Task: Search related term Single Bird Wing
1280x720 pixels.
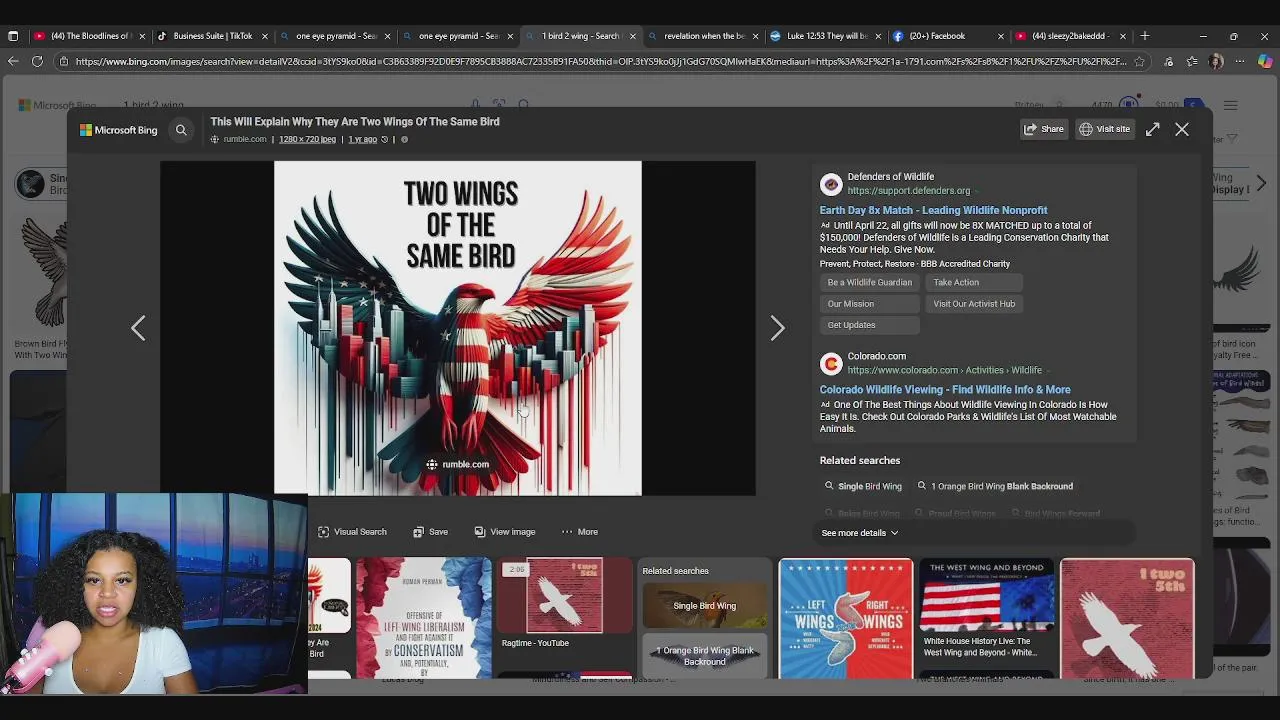Action: coord(863,486)
